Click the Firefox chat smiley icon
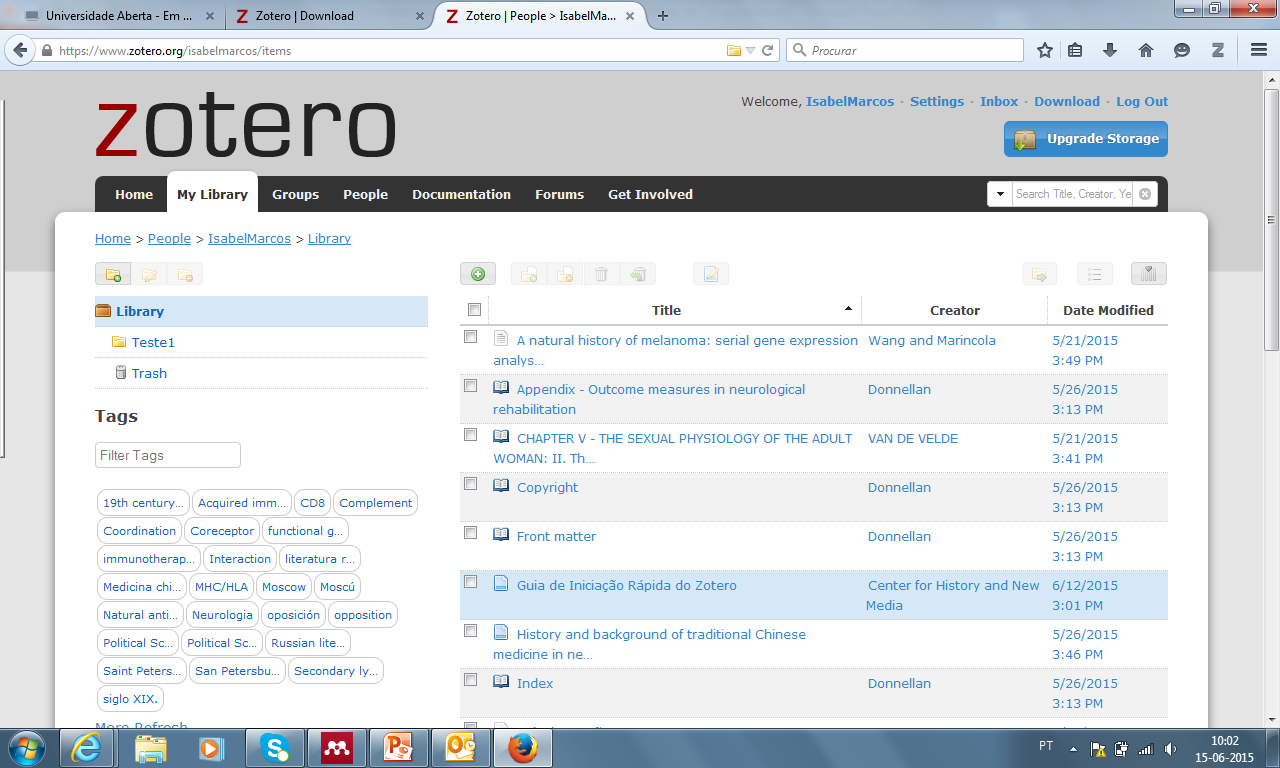 (x=1182, y=50)
